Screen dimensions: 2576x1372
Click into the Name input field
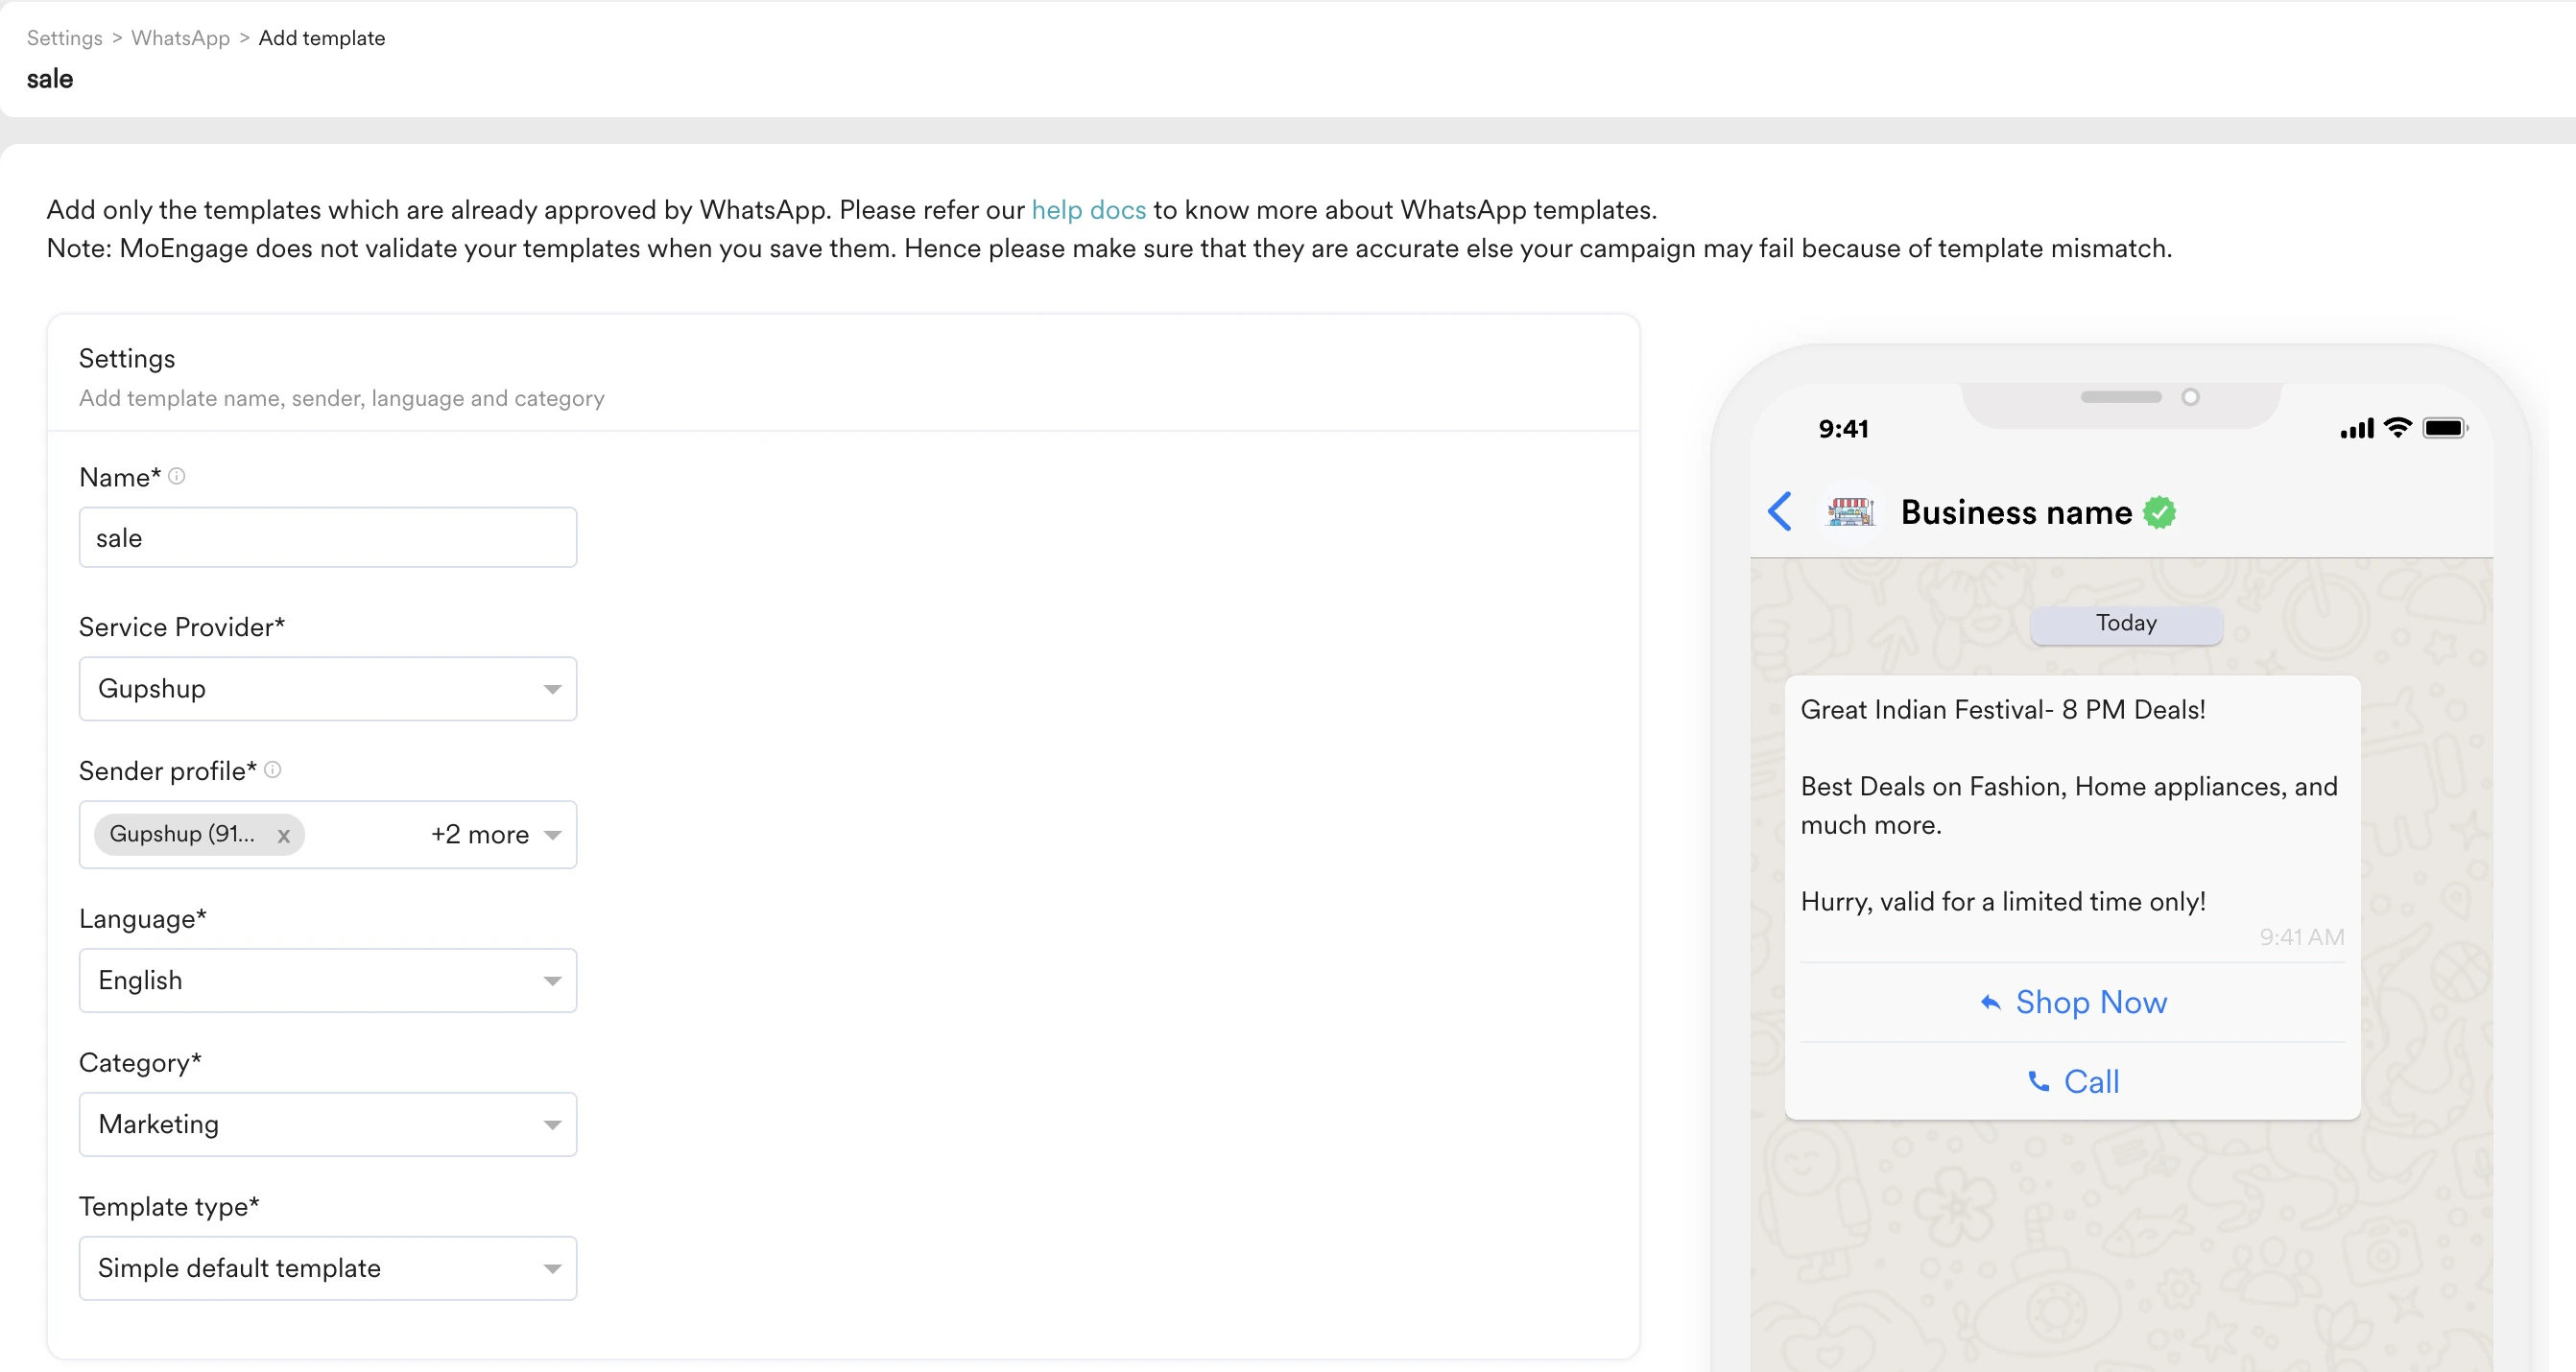(x=328, y=538)
